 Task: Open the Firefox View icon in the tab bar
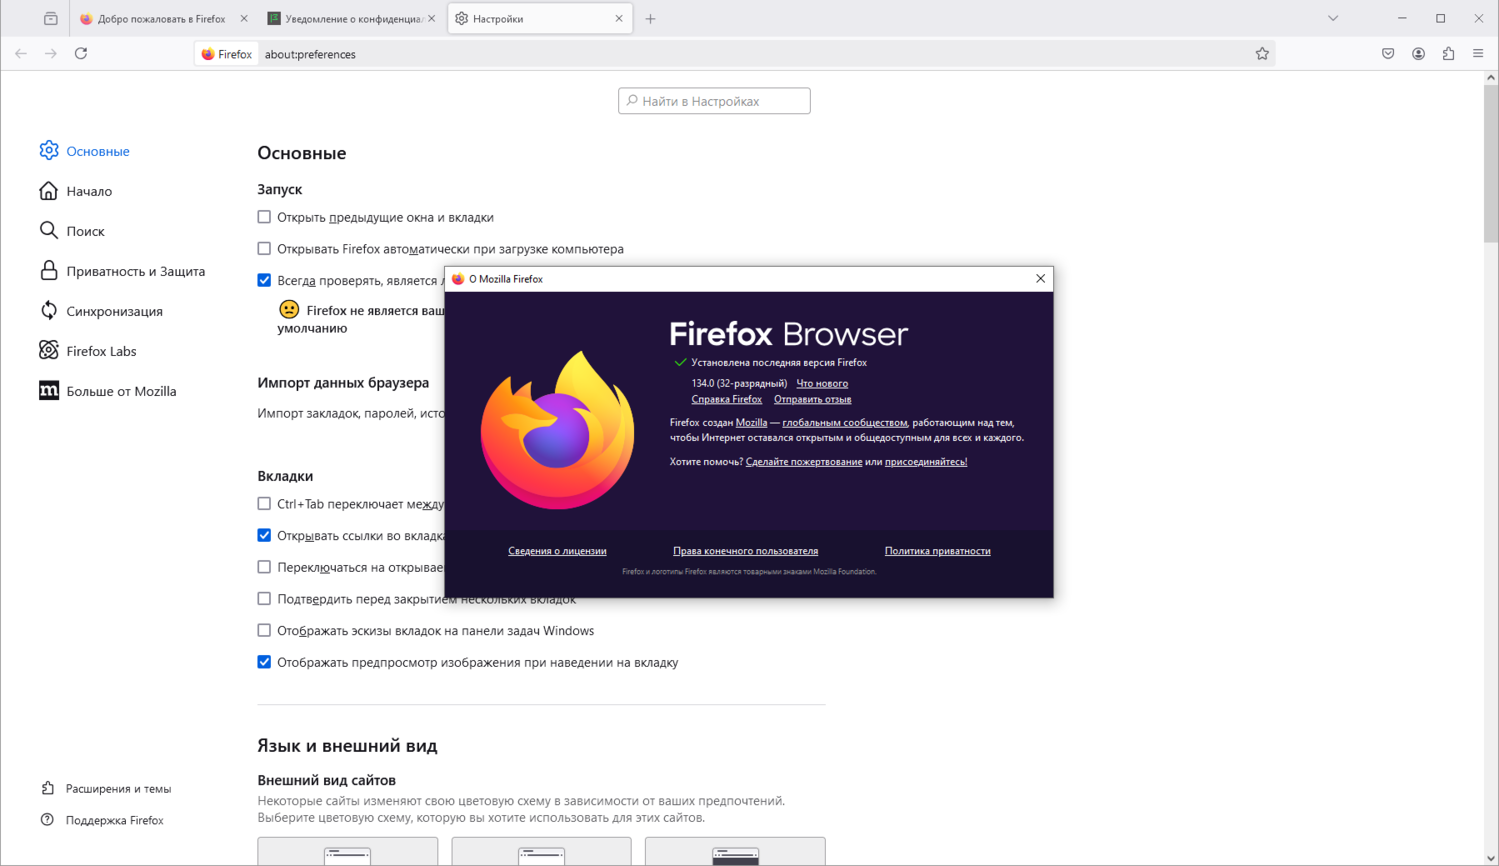[x=50, y=19]
